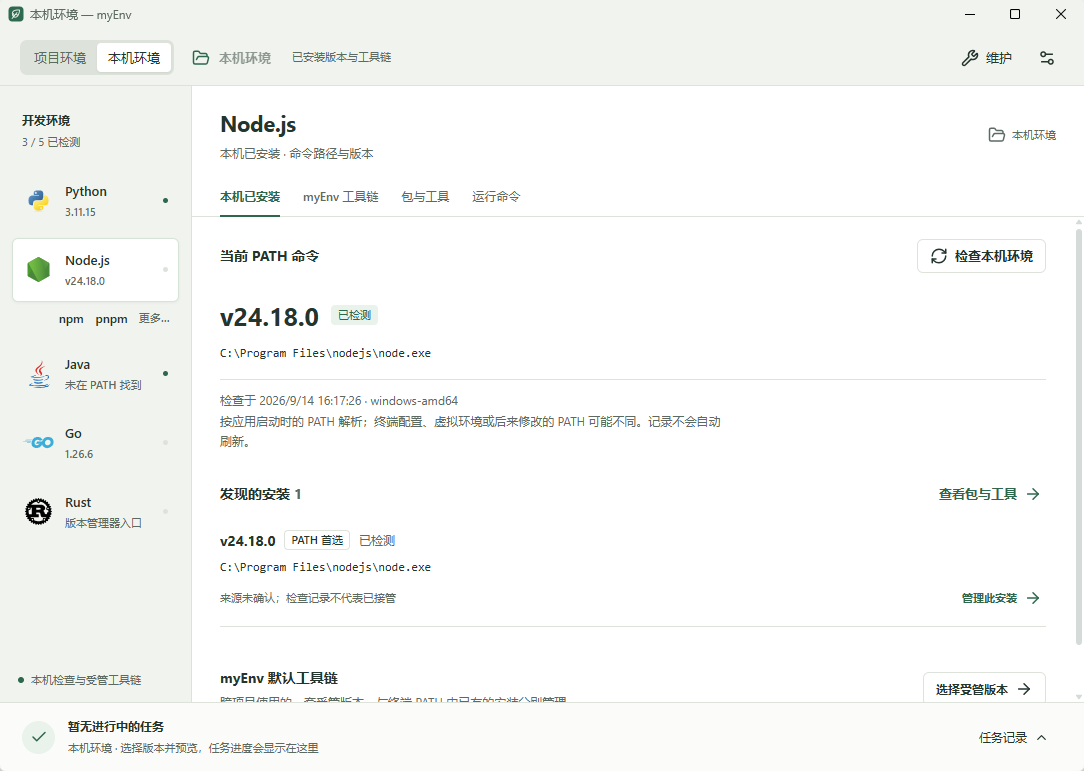Click the Node.js hexagon icon
This screenshot has width=1084, height=771.
point(39,270)
